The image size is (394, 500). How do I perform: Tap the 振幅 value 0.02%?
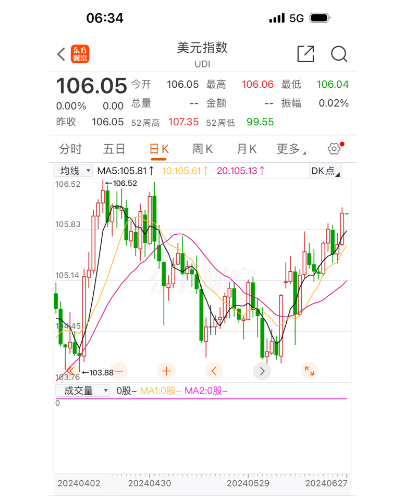(333, 103)
